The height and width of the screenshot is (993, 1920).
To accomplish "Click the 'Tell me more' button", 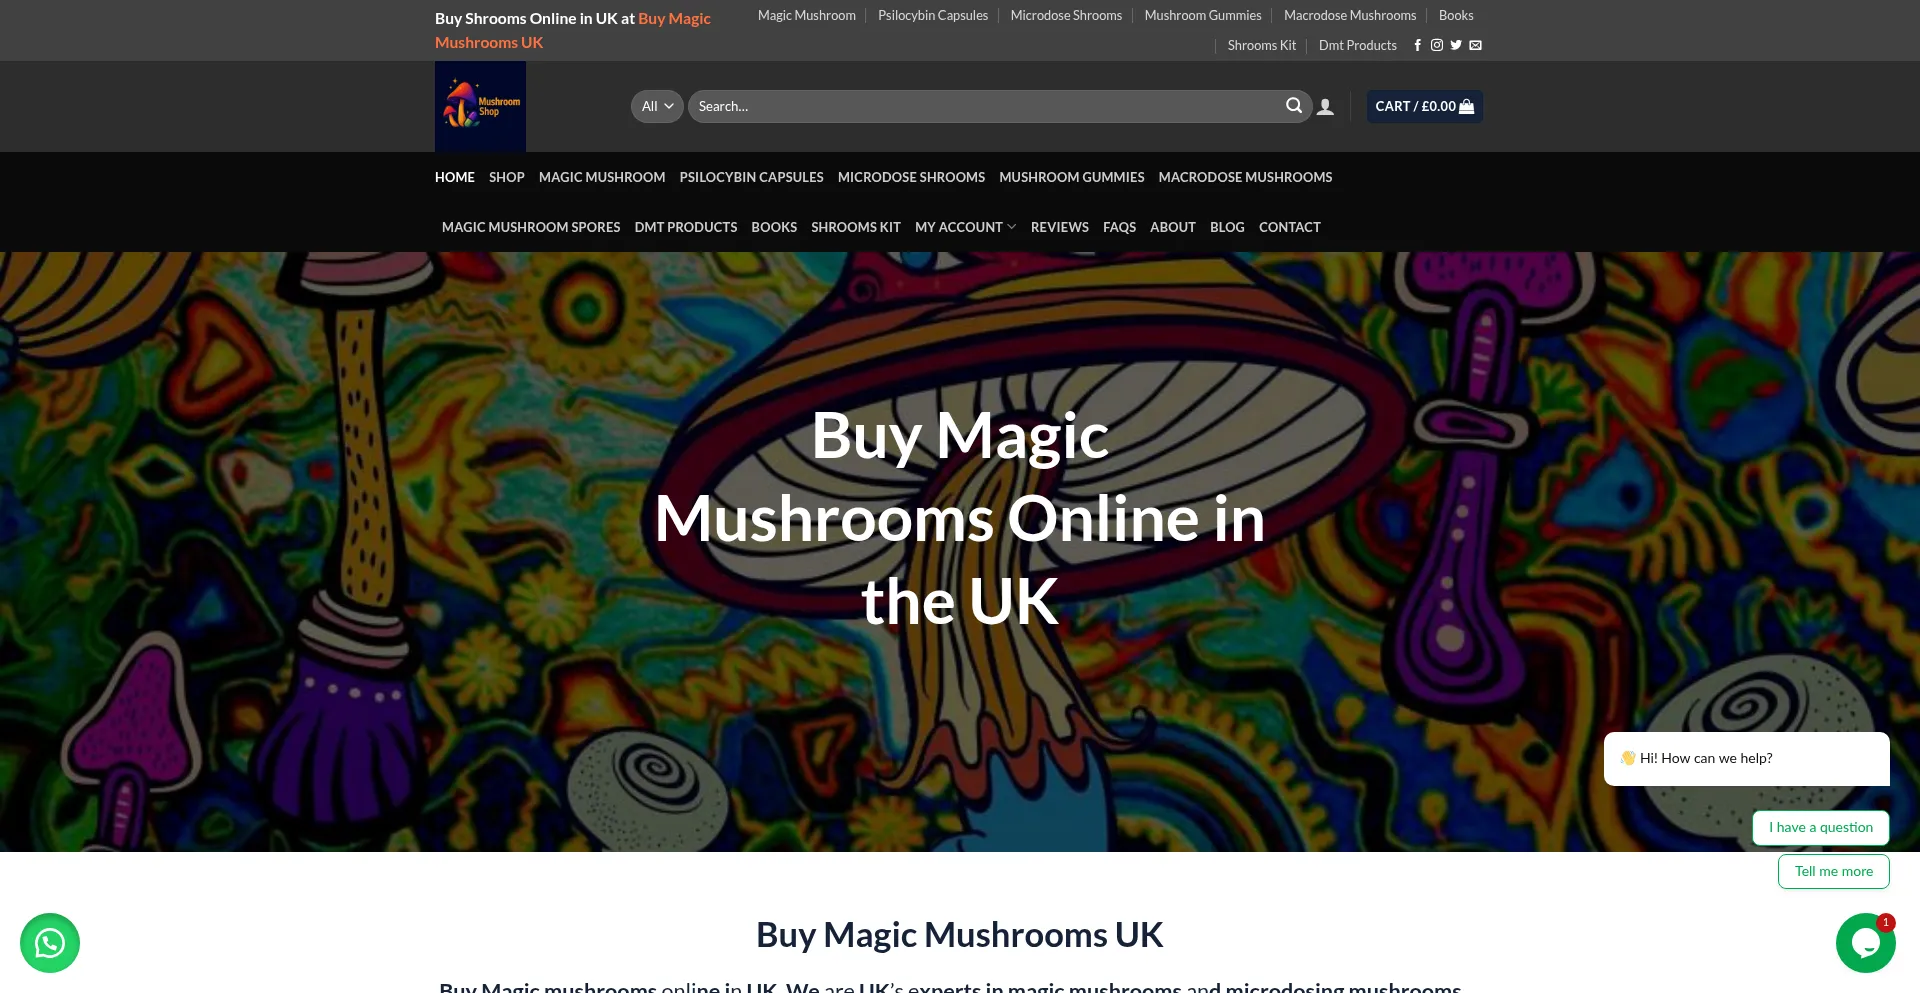I will click(1833, 871).
